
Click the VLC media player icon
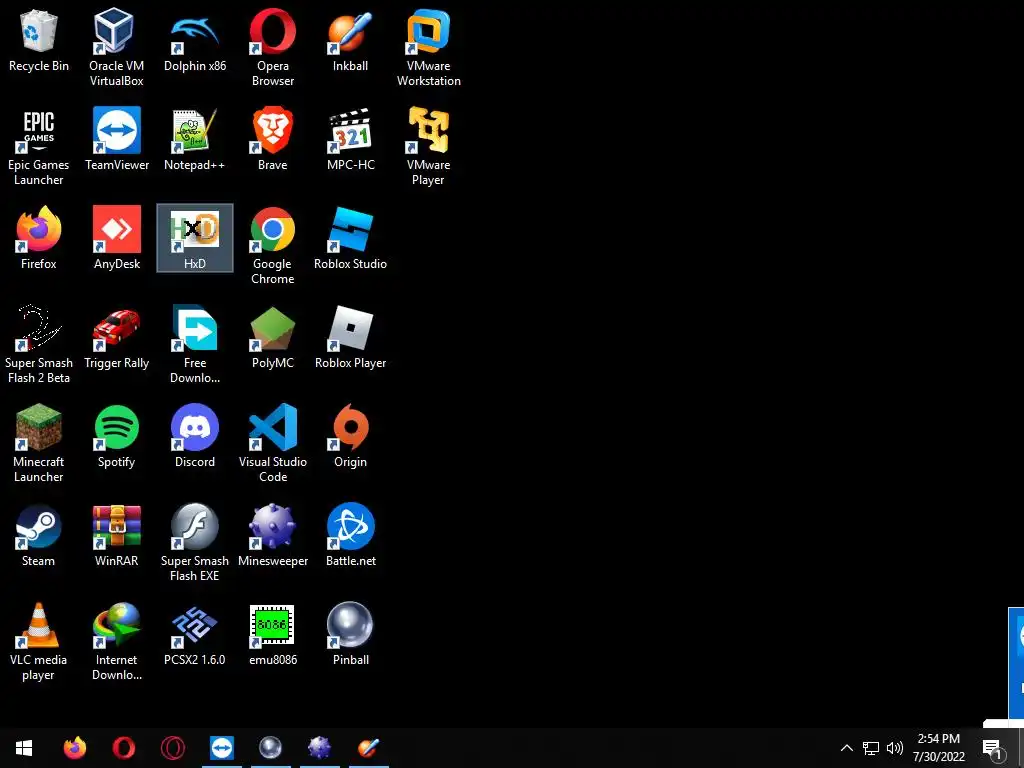[39, 642]
